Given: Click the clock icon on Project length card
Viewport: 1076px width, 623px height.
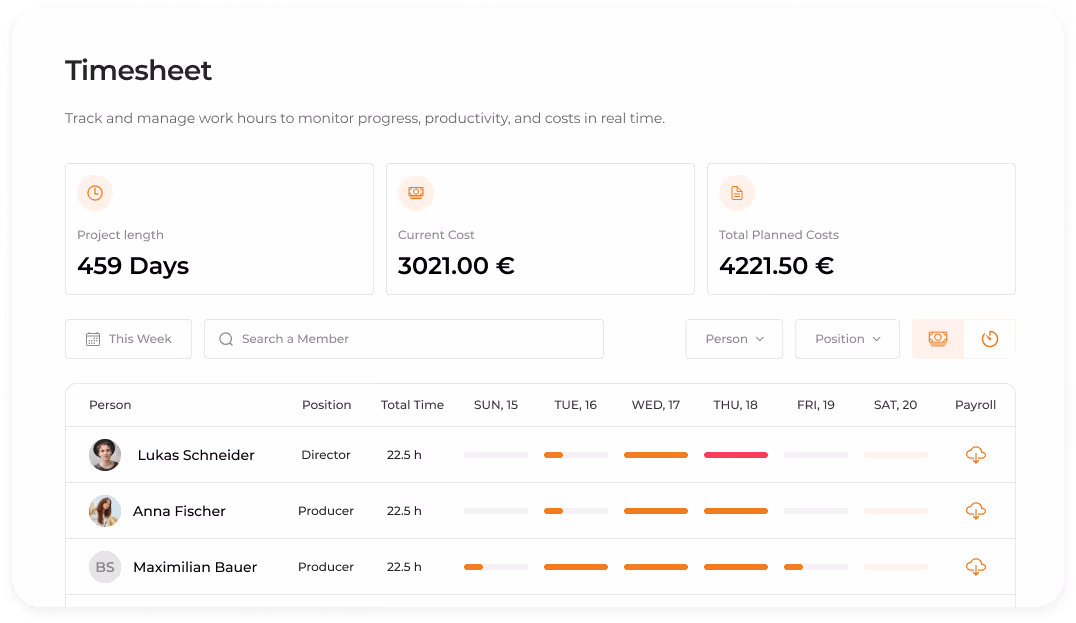Looking at the screenshot, I should coord(95,193).
